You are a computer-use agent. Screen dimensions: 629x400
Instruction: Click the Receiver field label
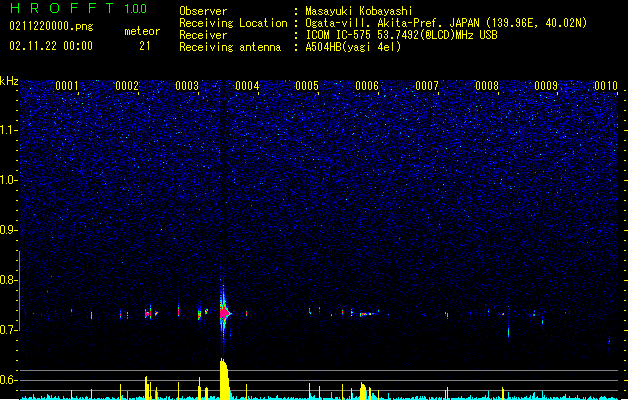[x=203, y=35]
